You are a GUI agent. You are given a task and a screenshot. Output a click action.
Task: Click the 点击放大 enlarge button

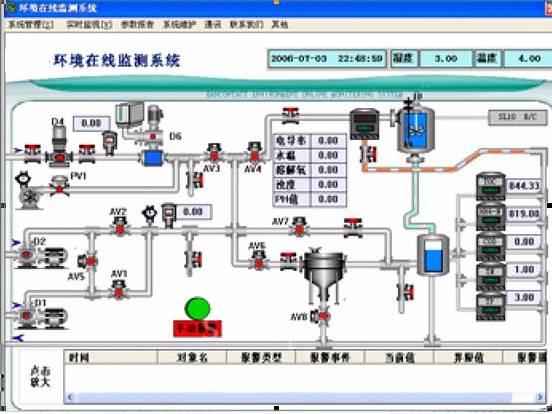point(40,376)
